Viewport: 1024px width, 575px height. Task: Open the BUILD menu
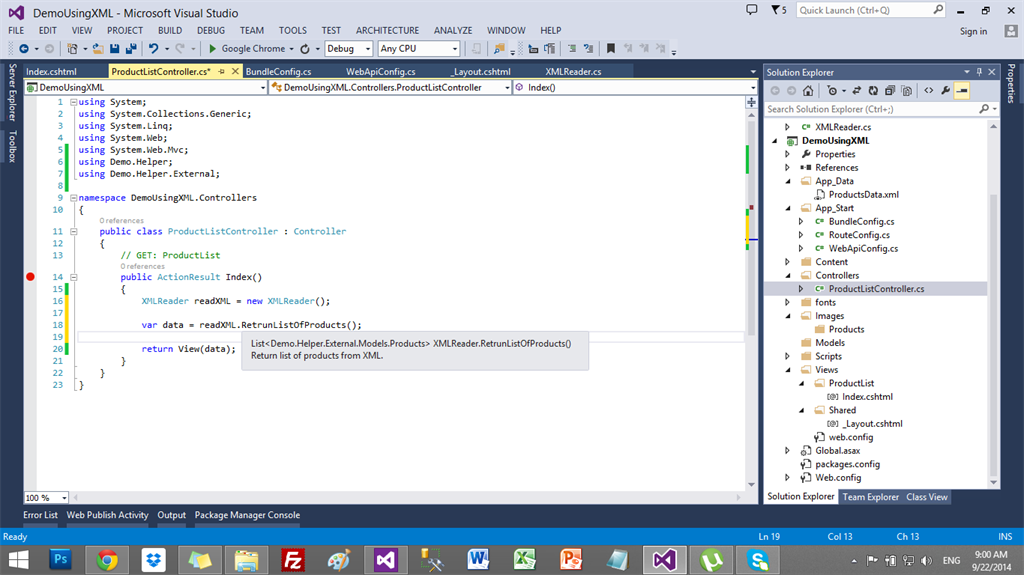click(169, 31)
